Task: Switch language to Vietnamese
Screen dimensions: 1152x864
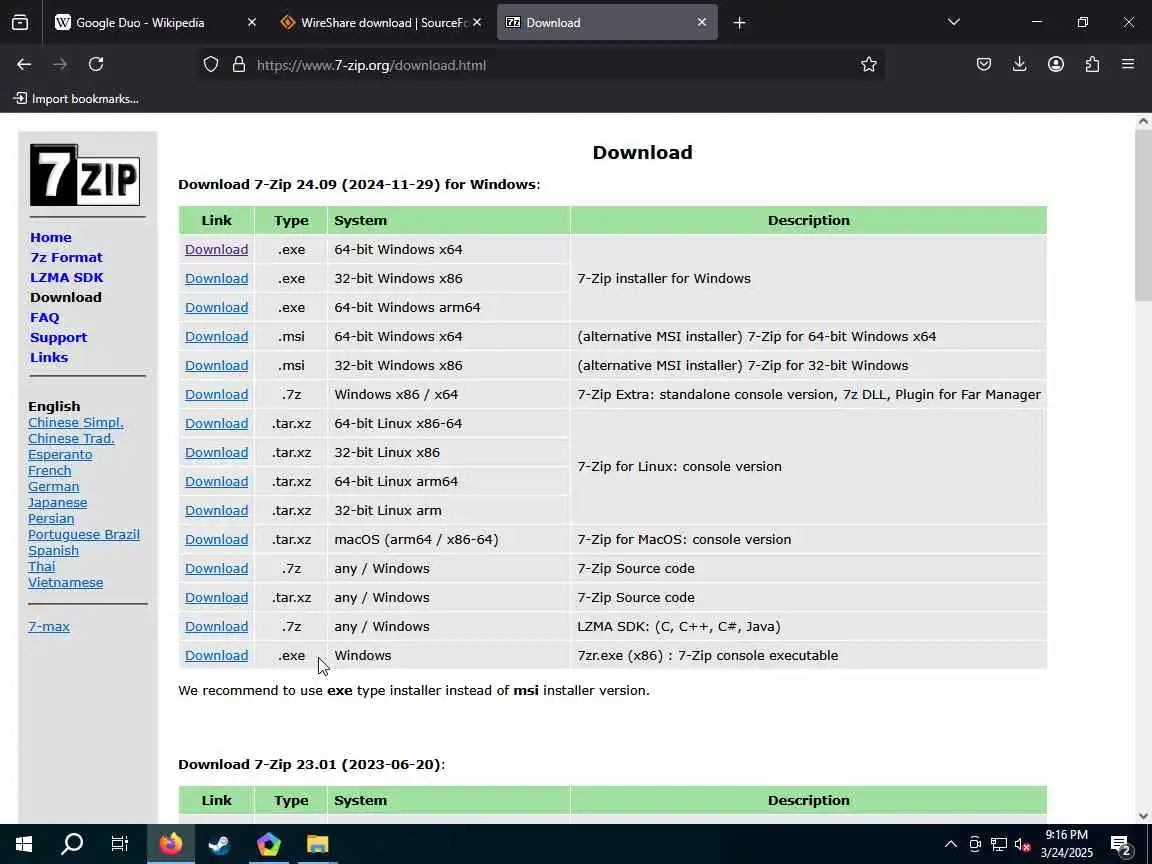Action: [x=65, y=583]
